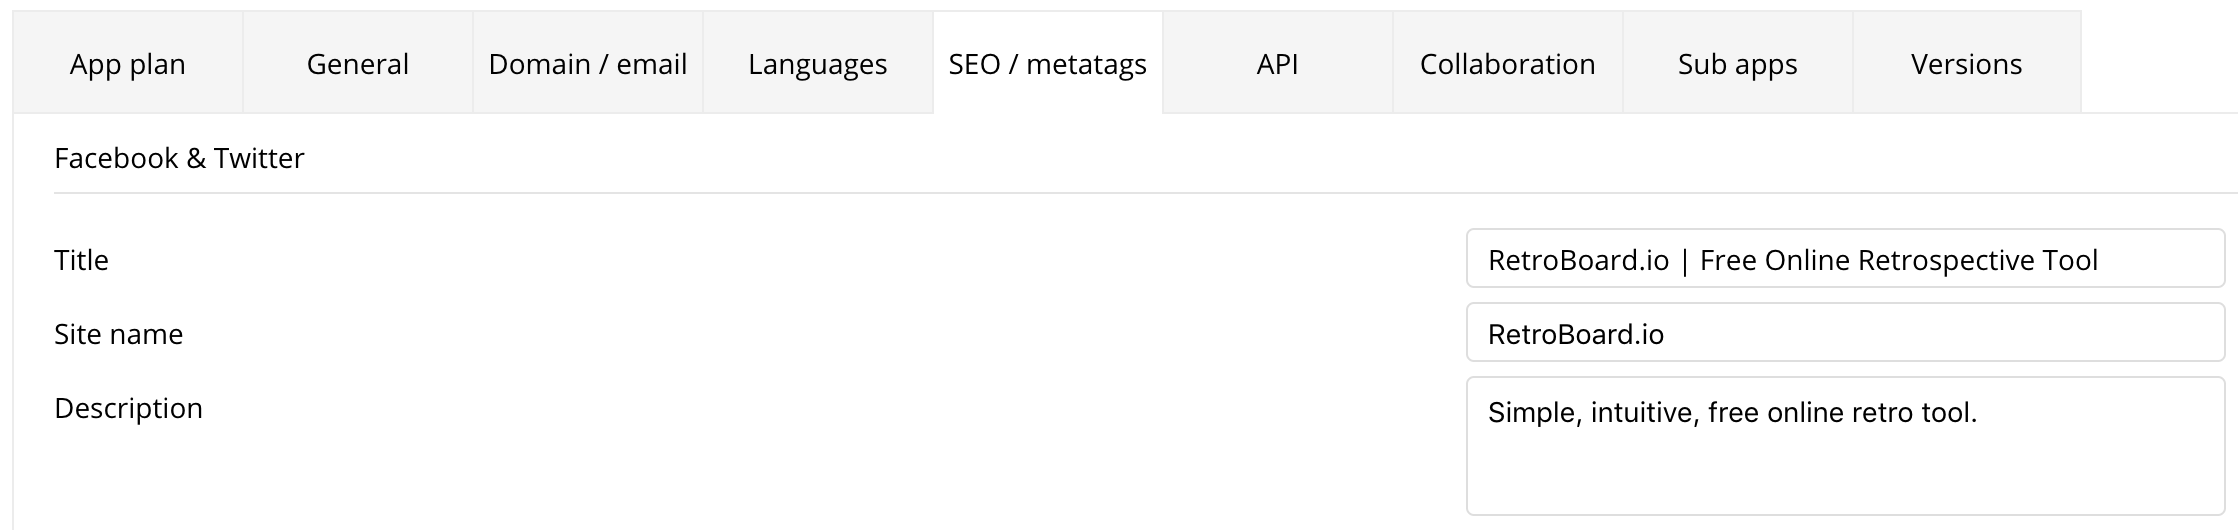
Task: Go to Domain / email tab
Action: tap(588, 64)
